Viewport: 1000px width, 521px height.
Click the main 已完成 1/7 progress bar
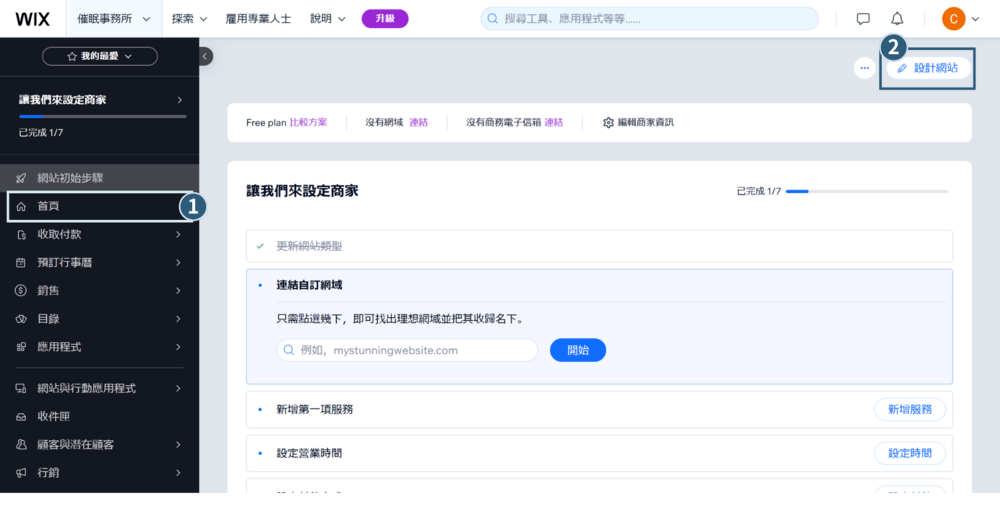pyautogui.click(x=867, y=191)
